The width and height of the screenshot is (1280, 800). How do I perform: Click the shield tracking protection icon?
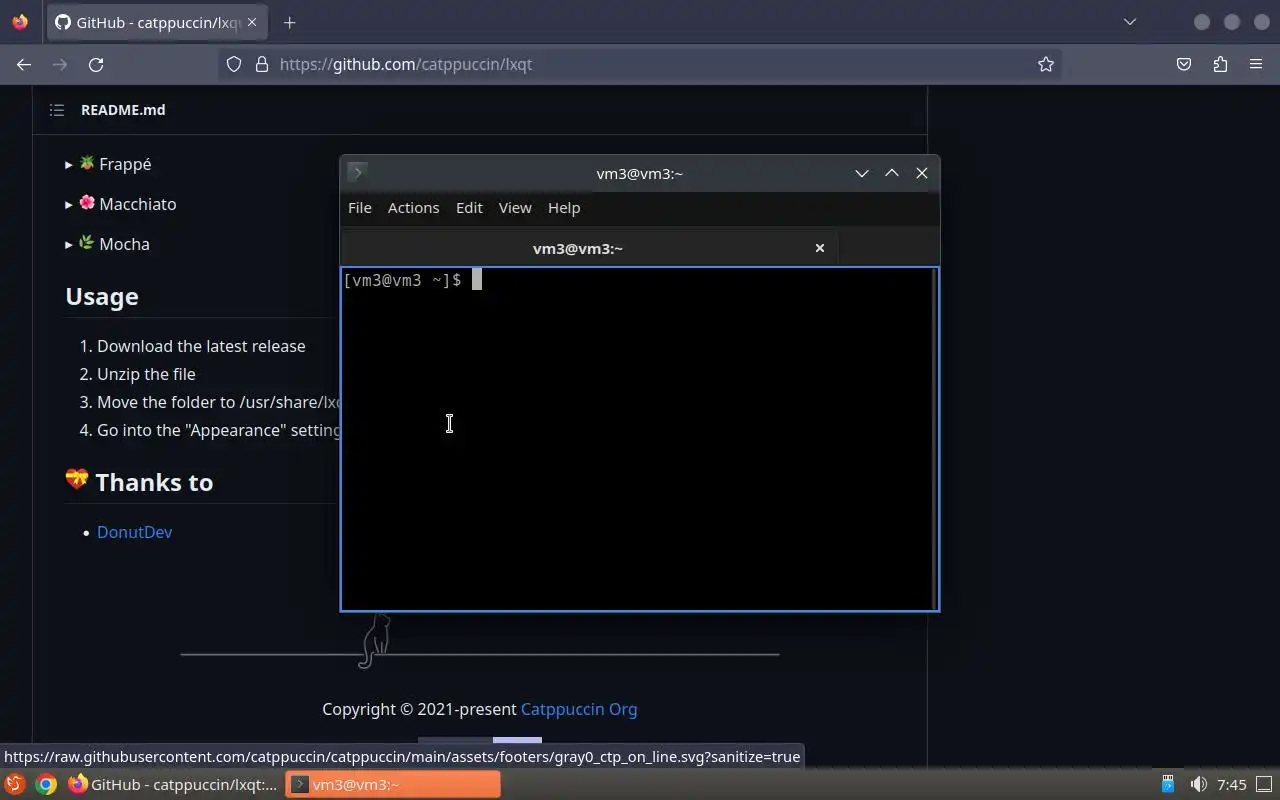(234, 64)
